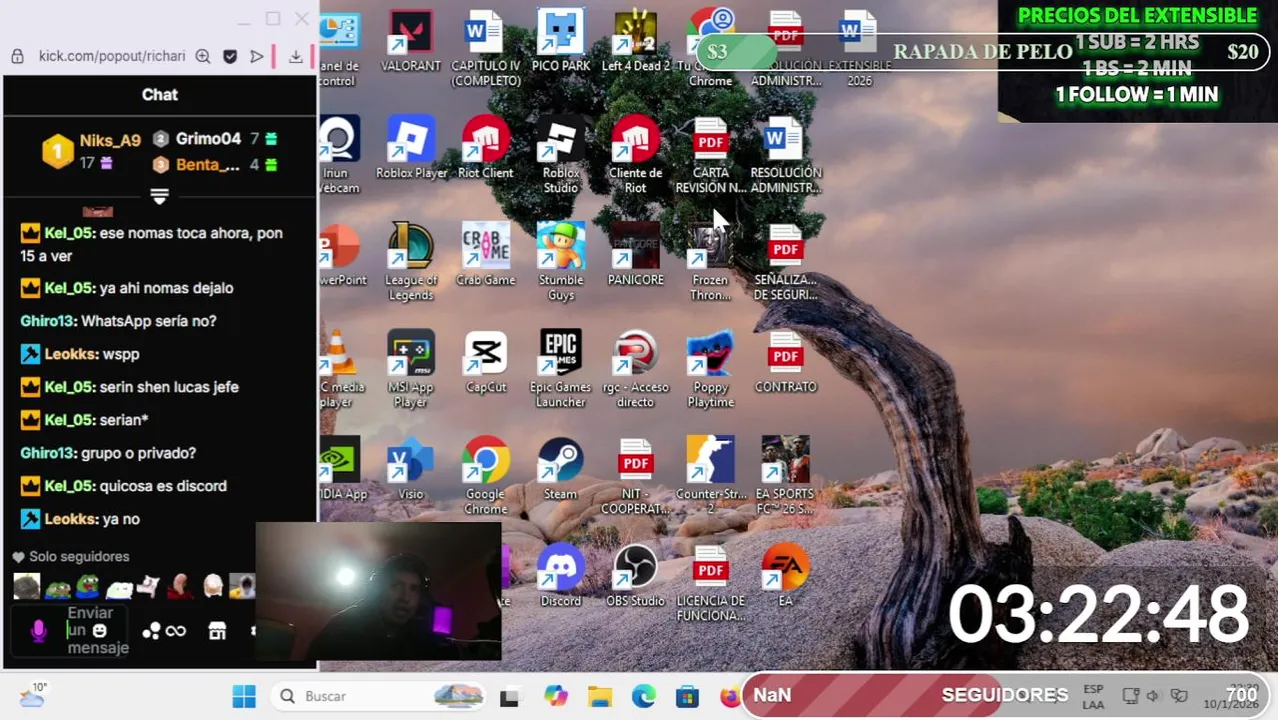Click the send arrow icon in browser toolbar
The image size is (1278, 720).
pos(257,57)
